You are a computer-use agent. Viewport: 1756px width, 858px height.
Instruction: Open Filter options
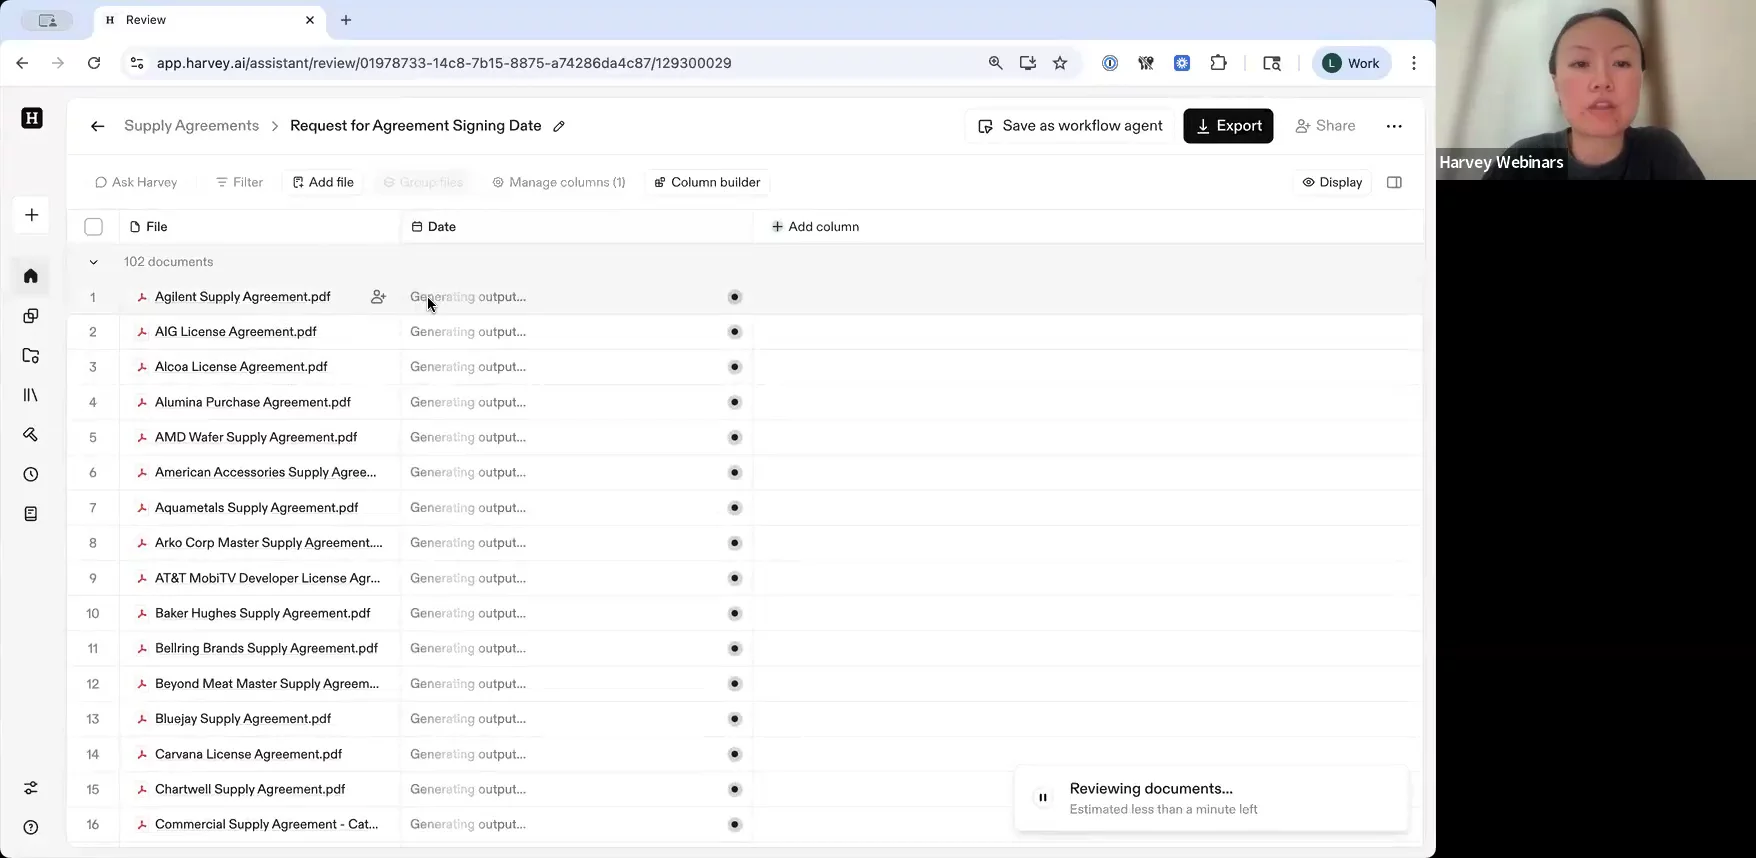(239, 182)
